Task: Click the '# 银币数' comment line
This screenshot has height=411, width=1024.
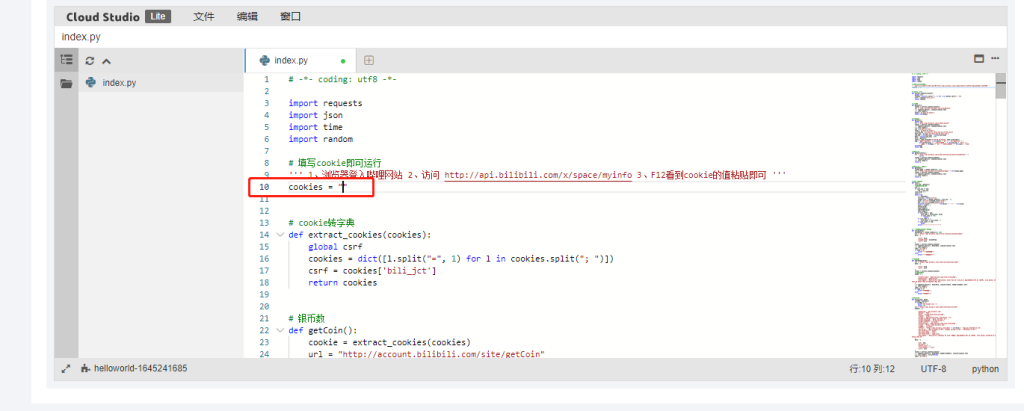Action: pyautogui.click(x=306, y=319)
